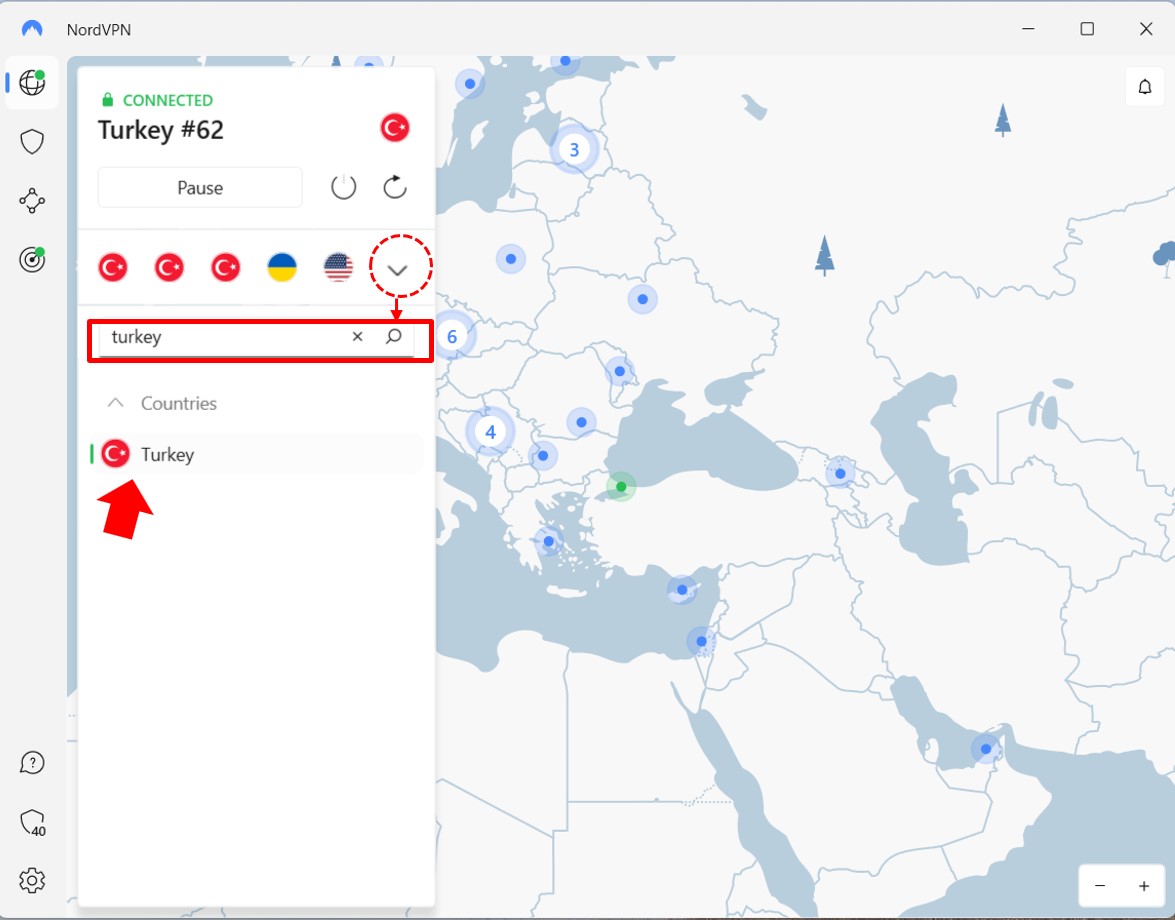Open help via the question mark icon
The height and width of the screenshot is (920, 1175).
tap(32, 763)
